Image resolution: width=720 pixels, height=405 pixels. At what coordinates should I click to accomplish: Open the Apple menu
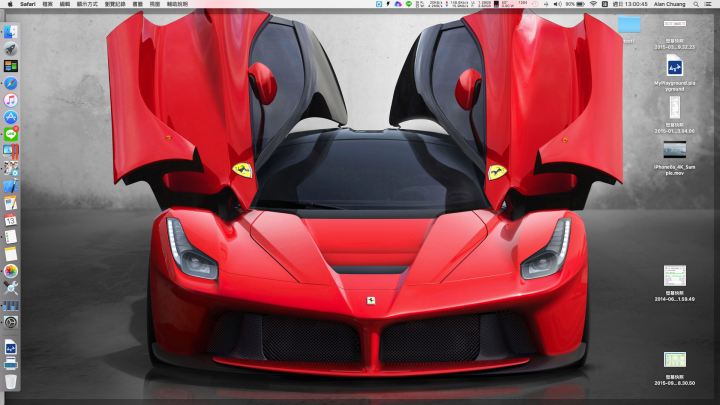[x=10, y=4]
